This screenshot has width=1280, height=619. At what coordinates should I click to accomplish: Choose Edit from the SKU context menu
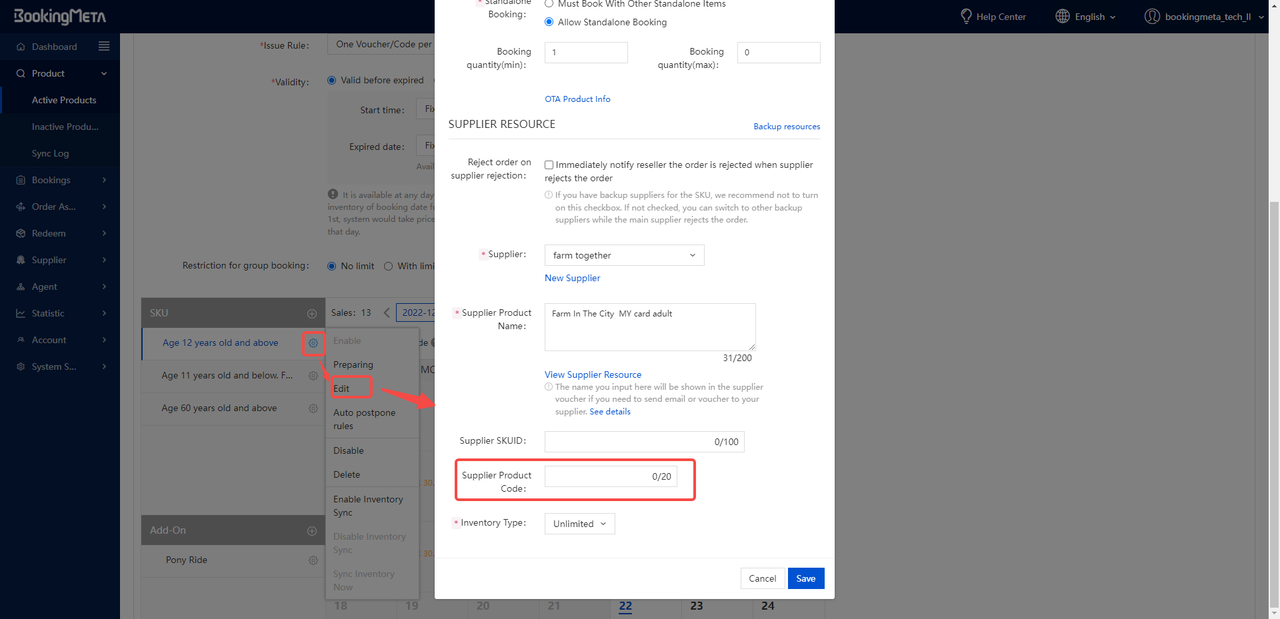tap(342, 388)
